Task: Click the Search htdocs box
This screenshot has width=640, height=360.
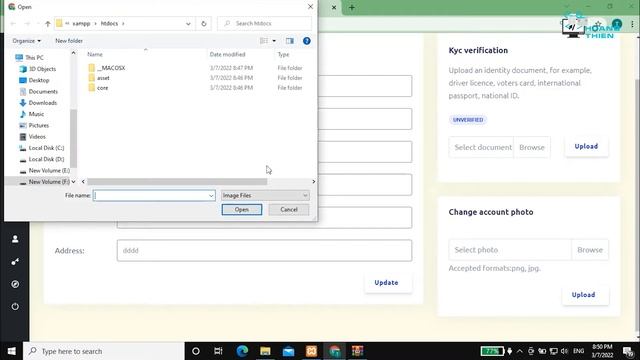Action: click(265, 24)
